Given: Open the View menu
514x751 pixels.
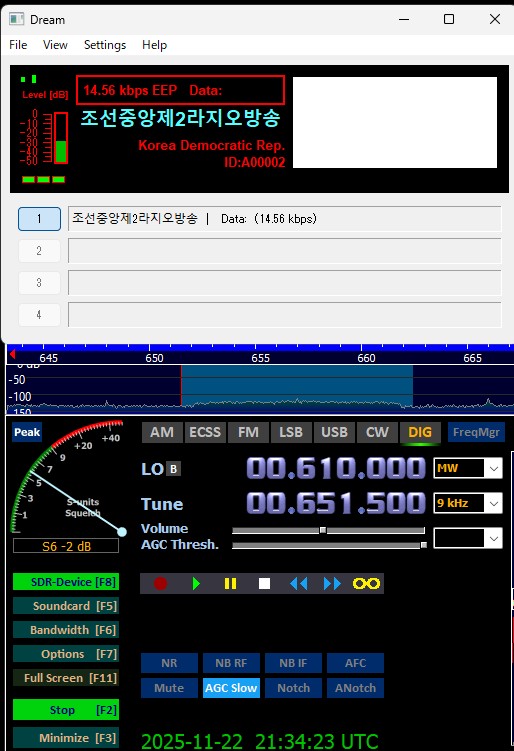Looking at the screenshot, I should point(55,45).
